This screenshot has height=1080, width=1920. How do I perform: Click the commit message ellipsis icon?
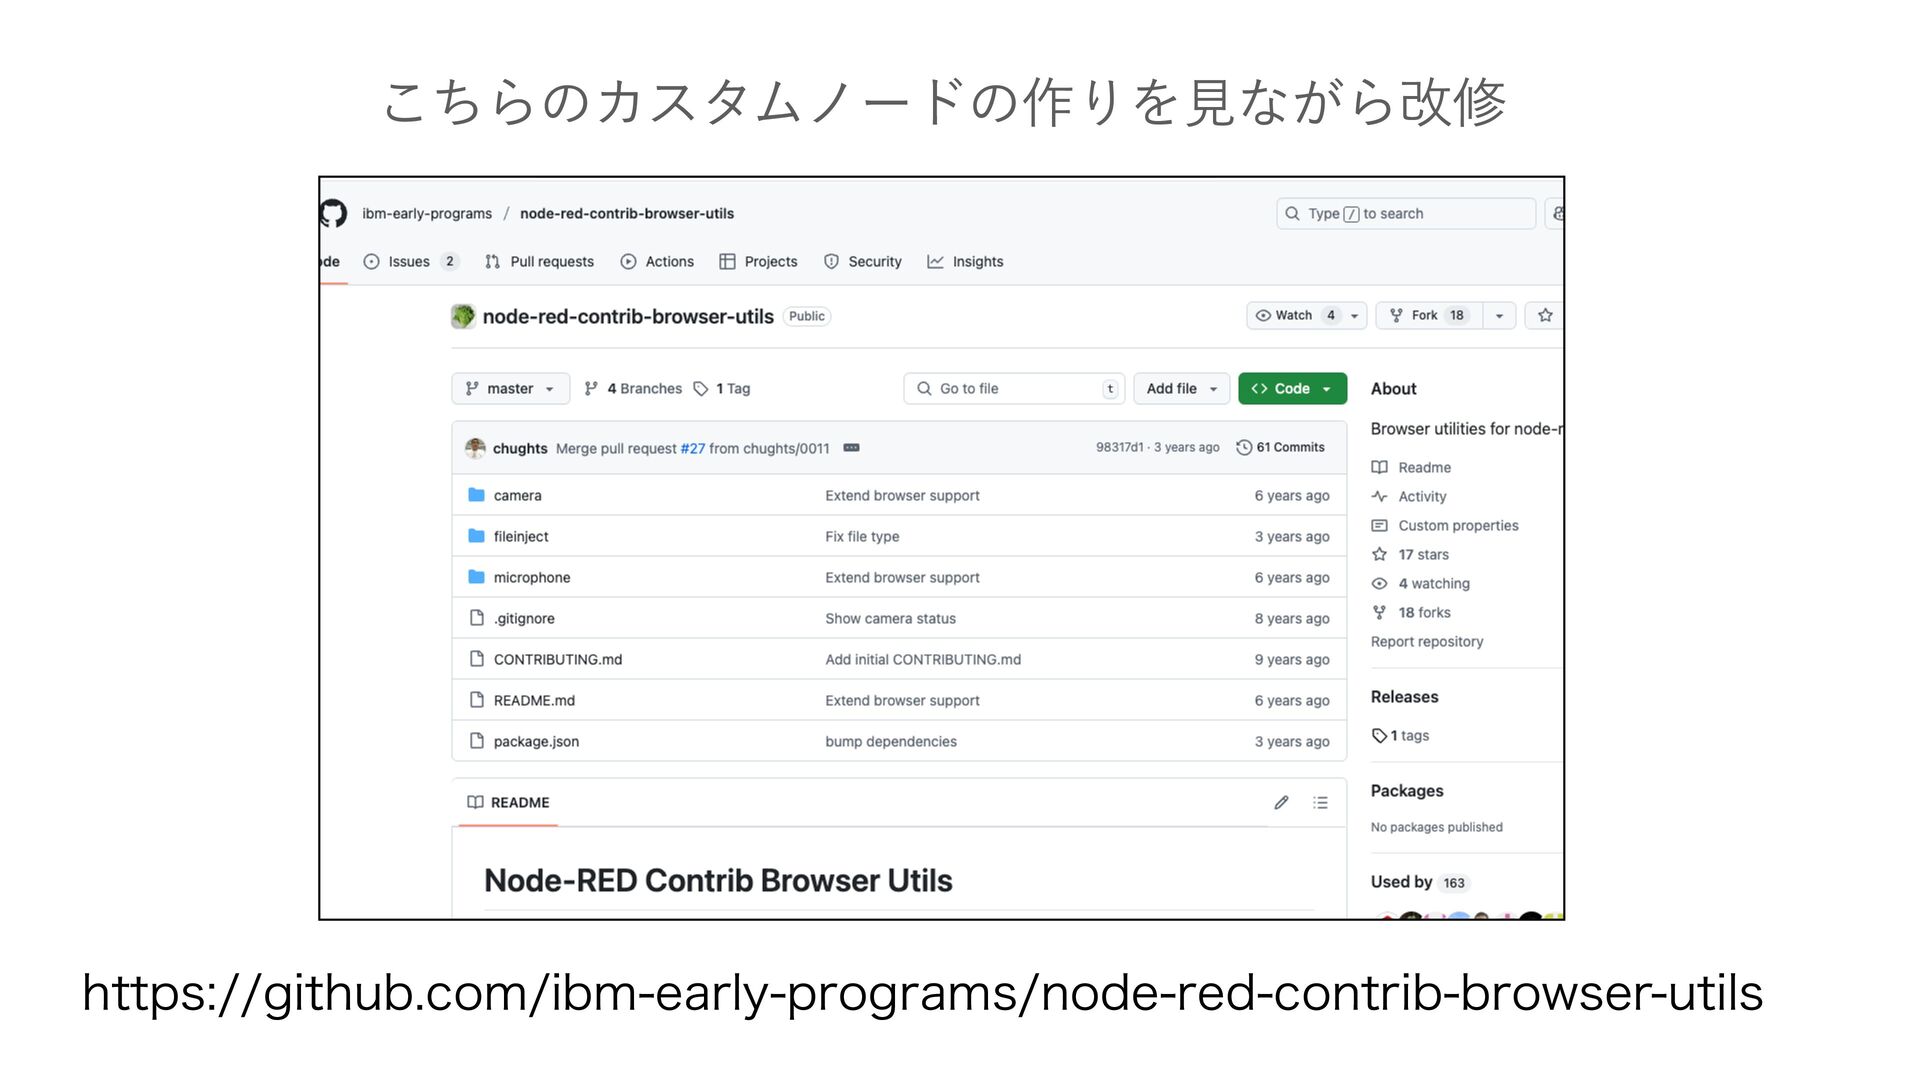(851, 448)
